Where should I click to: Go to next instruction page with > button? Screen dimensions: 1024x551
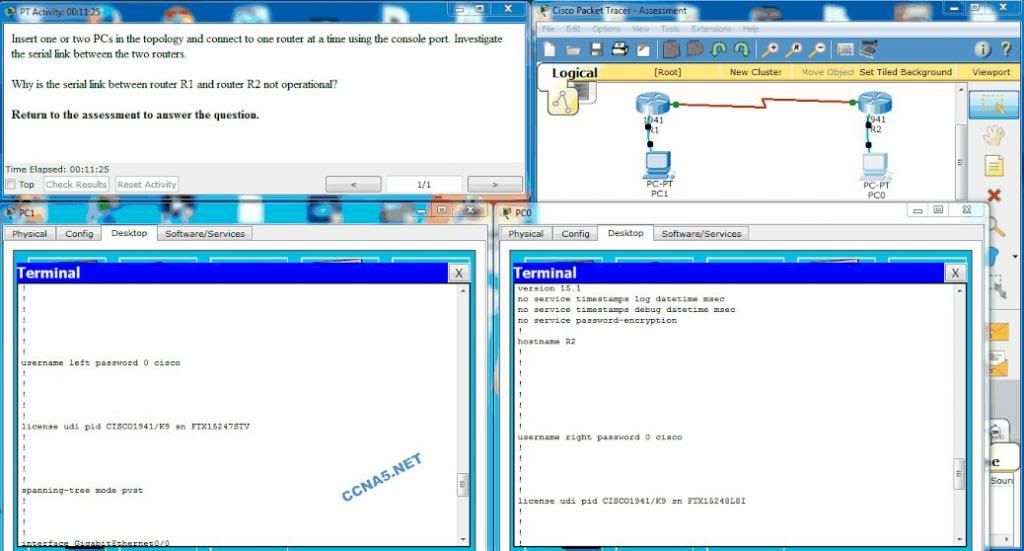click(495, 185)
